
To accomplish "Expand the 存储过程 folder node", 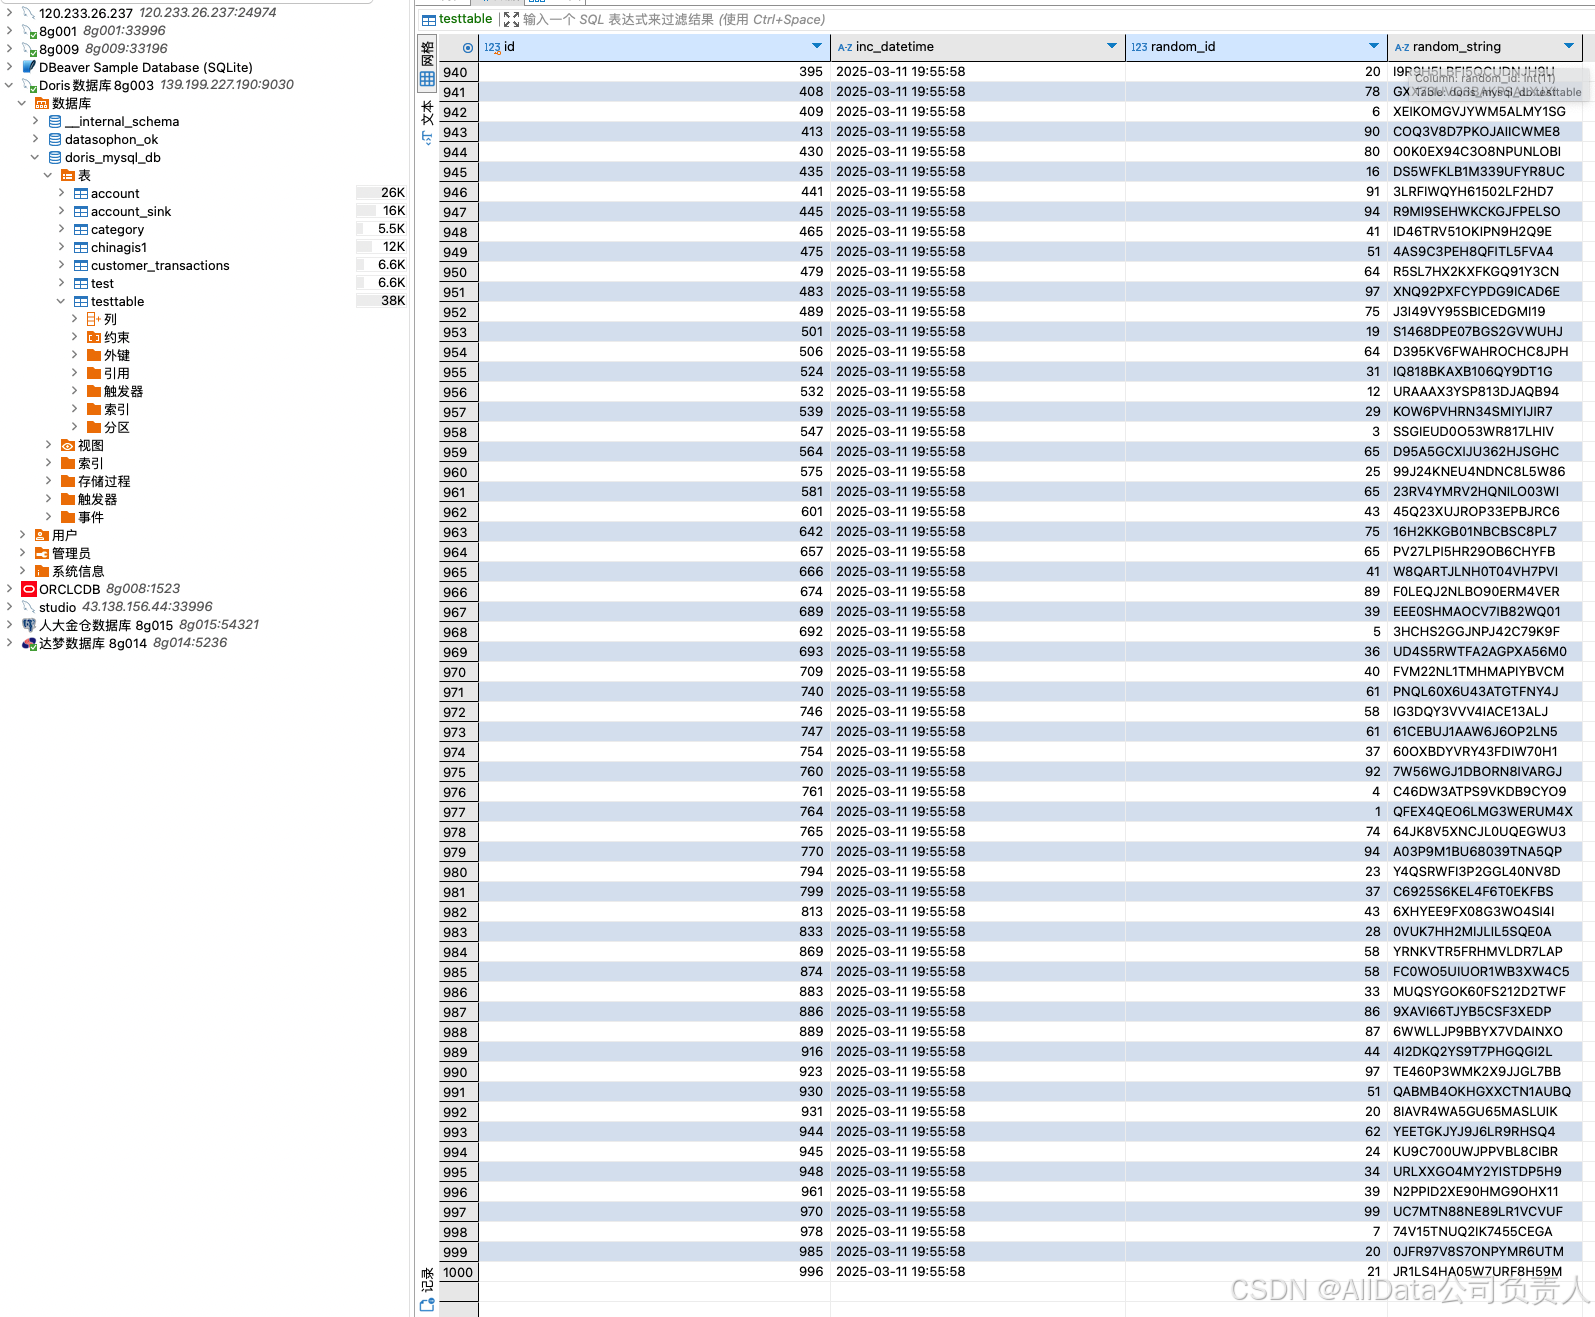I will (48, 482).
